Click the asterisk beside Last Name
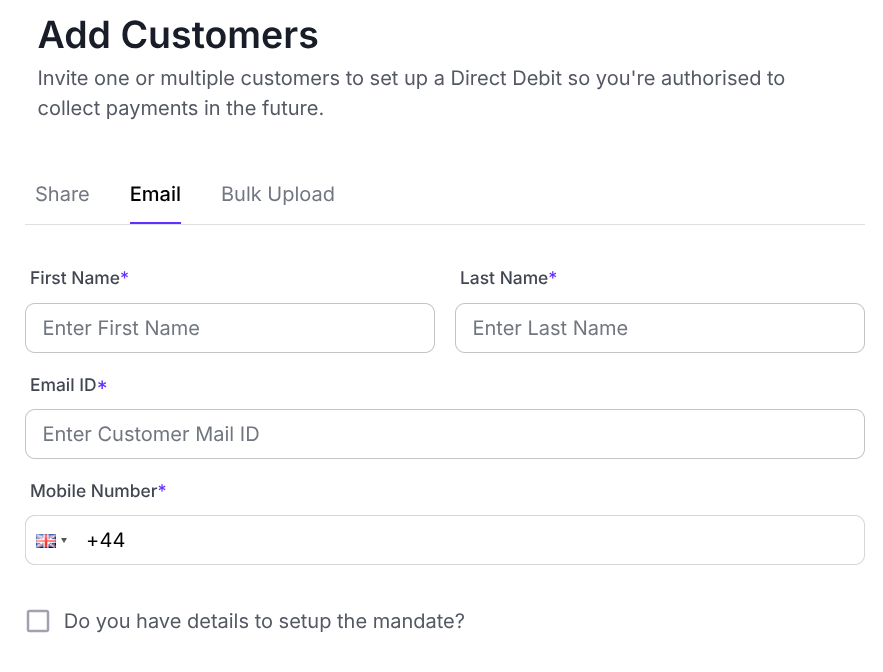The height and width of the screenshot is (672, 883). (553, 277)
